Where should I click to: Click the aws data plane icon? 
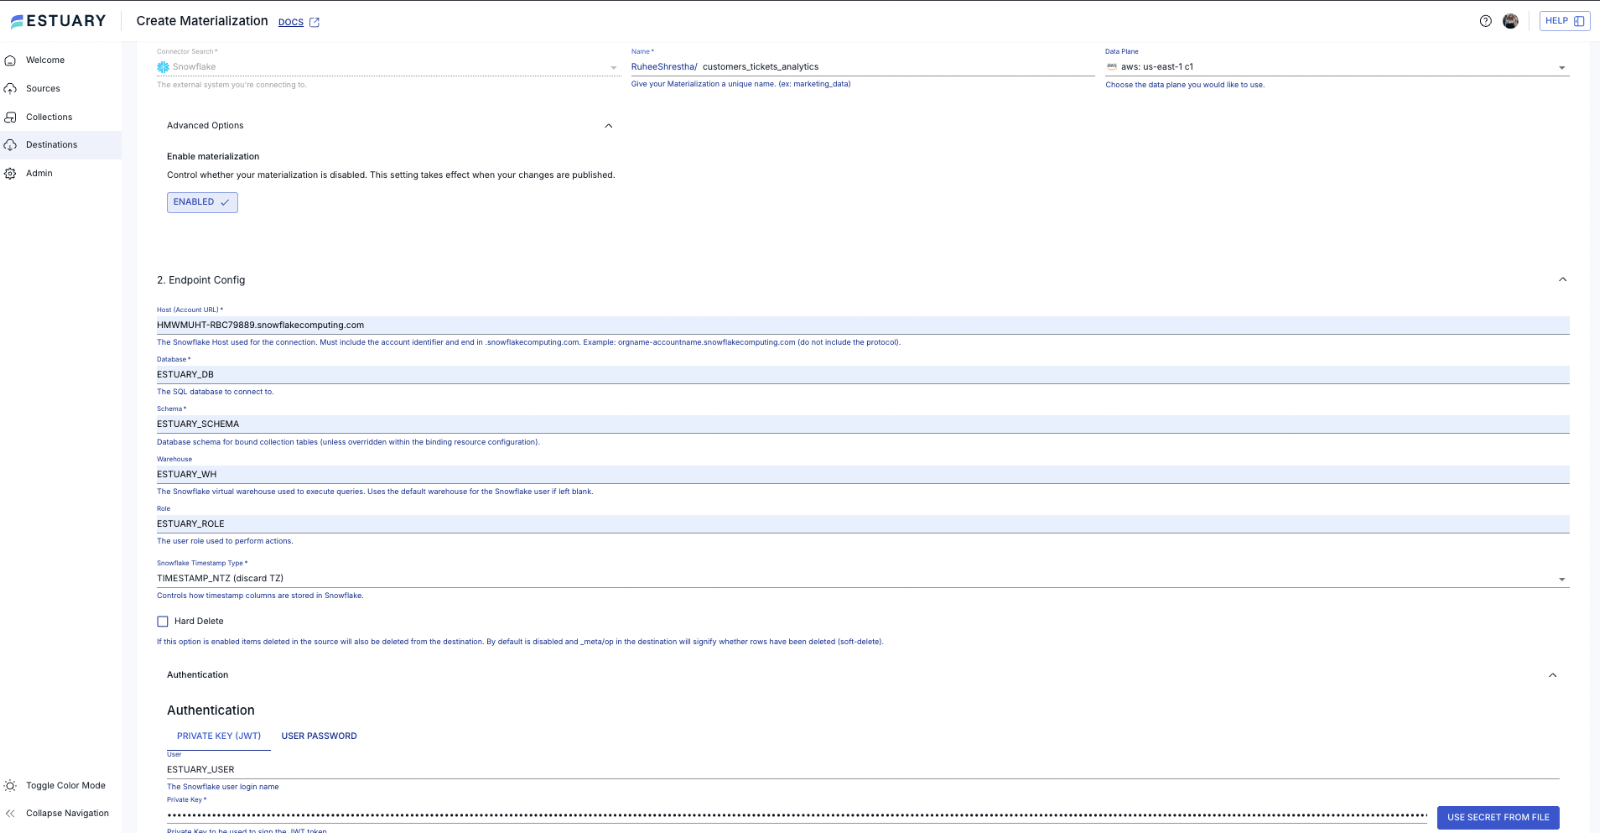click(x=1111, y=67)
